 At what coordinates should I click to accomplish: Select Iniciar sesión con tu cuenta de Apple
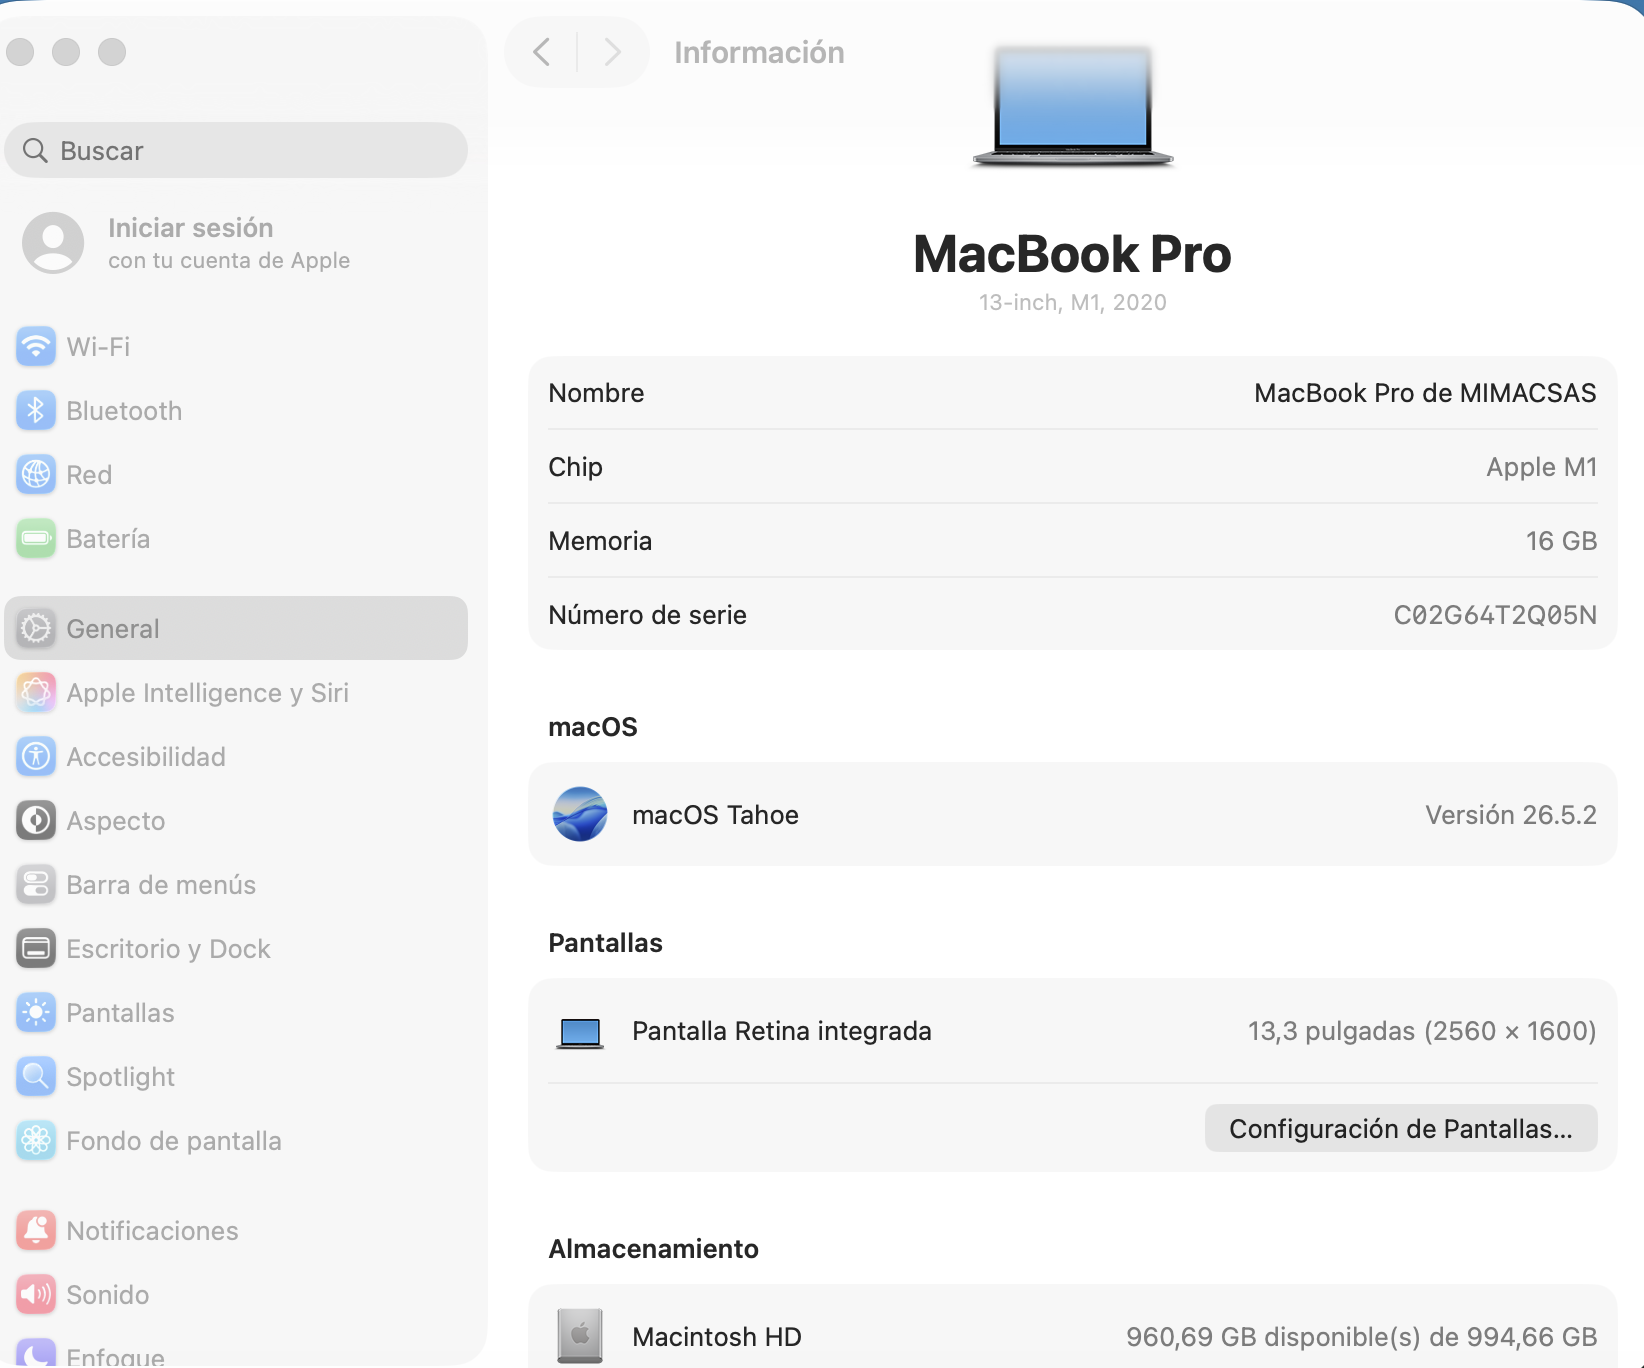236,243
